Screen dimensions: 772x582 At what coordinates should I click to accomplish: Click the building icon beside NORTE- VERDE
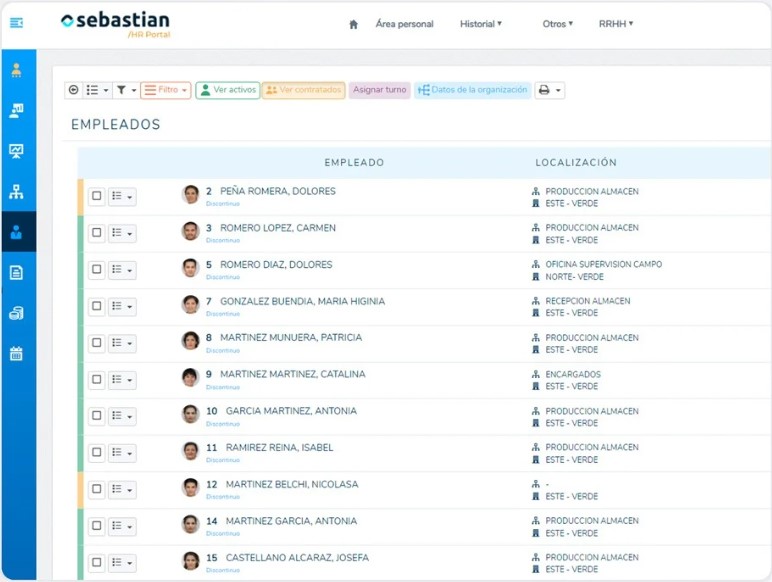(x=536, y=277)
